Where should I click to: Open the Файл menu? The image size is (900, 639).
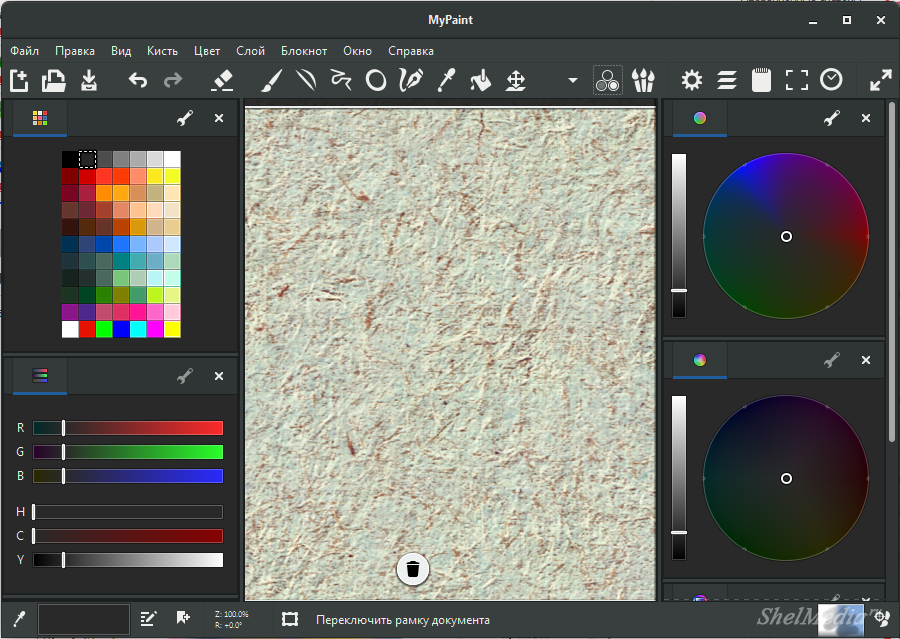point(25,51)
